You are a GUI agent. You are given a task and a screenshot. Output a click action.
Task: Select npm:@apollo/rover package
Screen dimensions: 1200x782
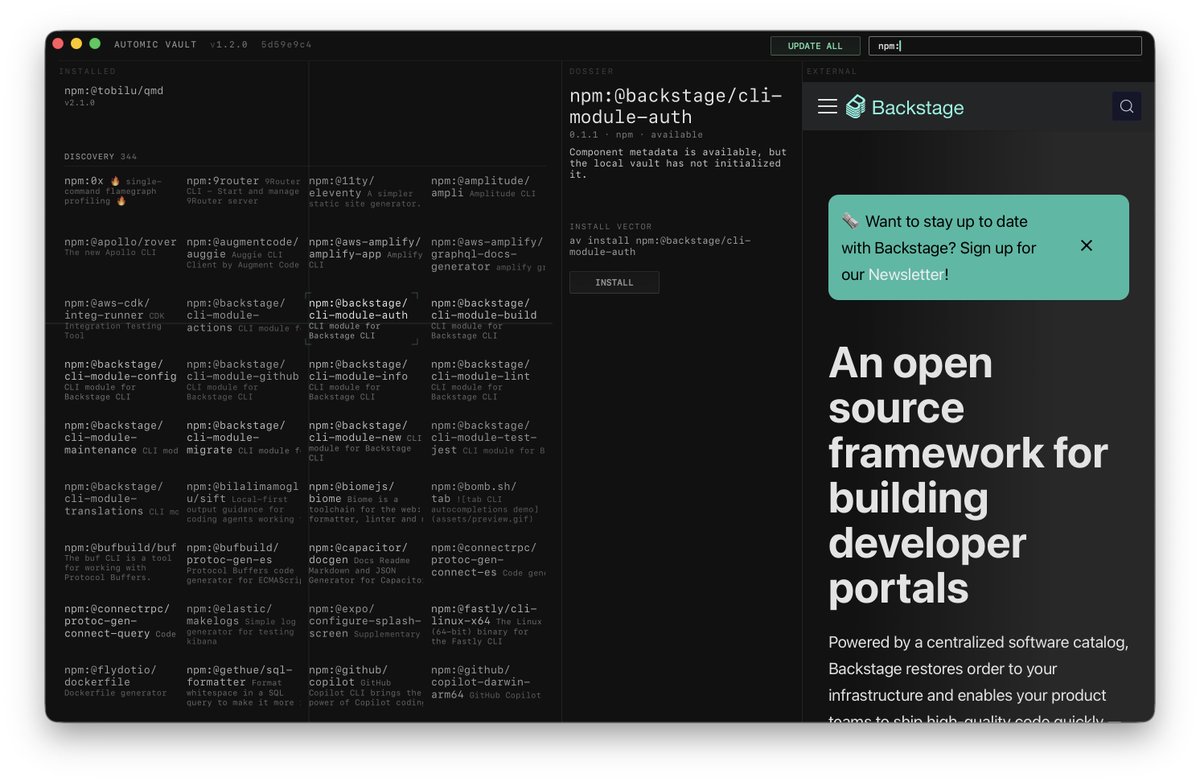pyautogui.click(x=120, y=247)
